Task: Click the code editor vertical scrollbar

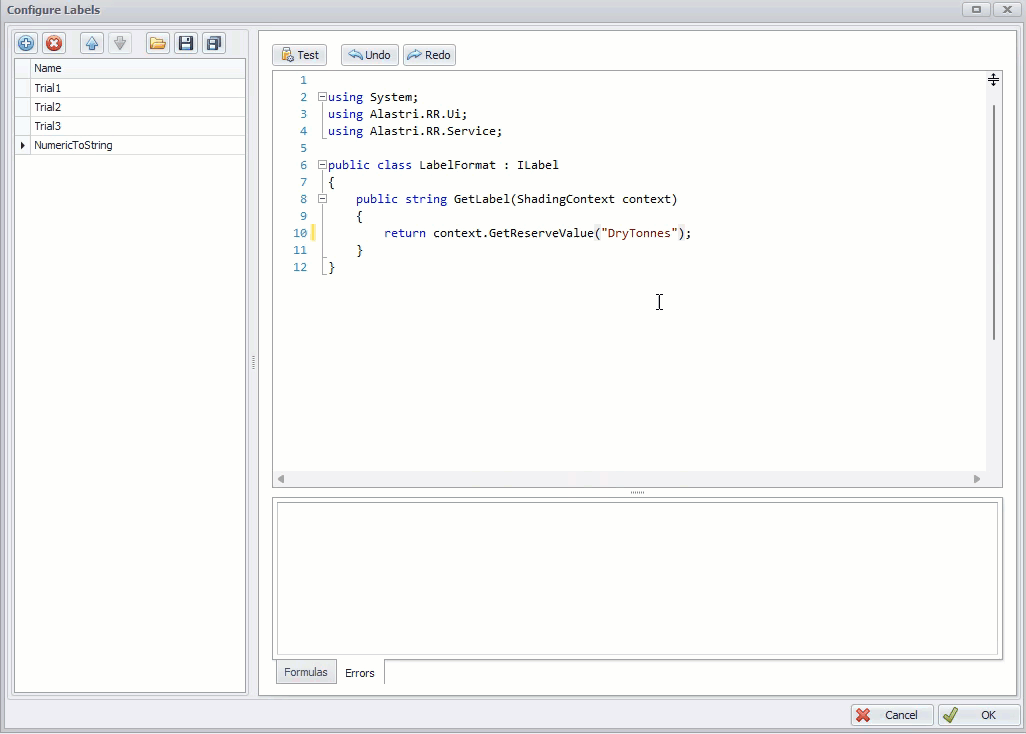Action: pyautogui.click(x=994, y=220)
